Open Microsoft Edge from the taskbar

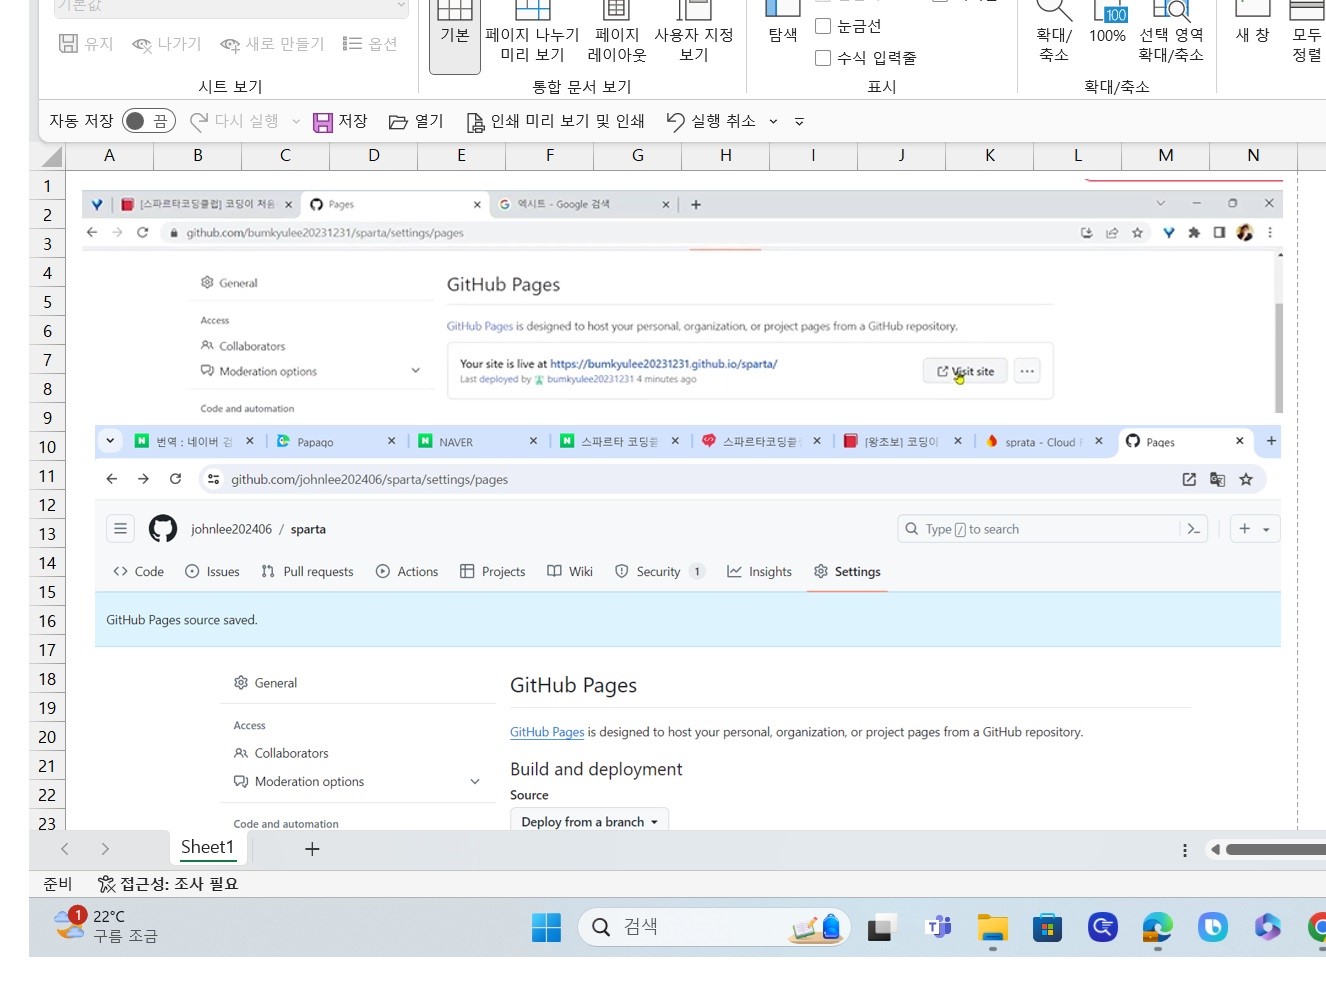click(1158, 928)
